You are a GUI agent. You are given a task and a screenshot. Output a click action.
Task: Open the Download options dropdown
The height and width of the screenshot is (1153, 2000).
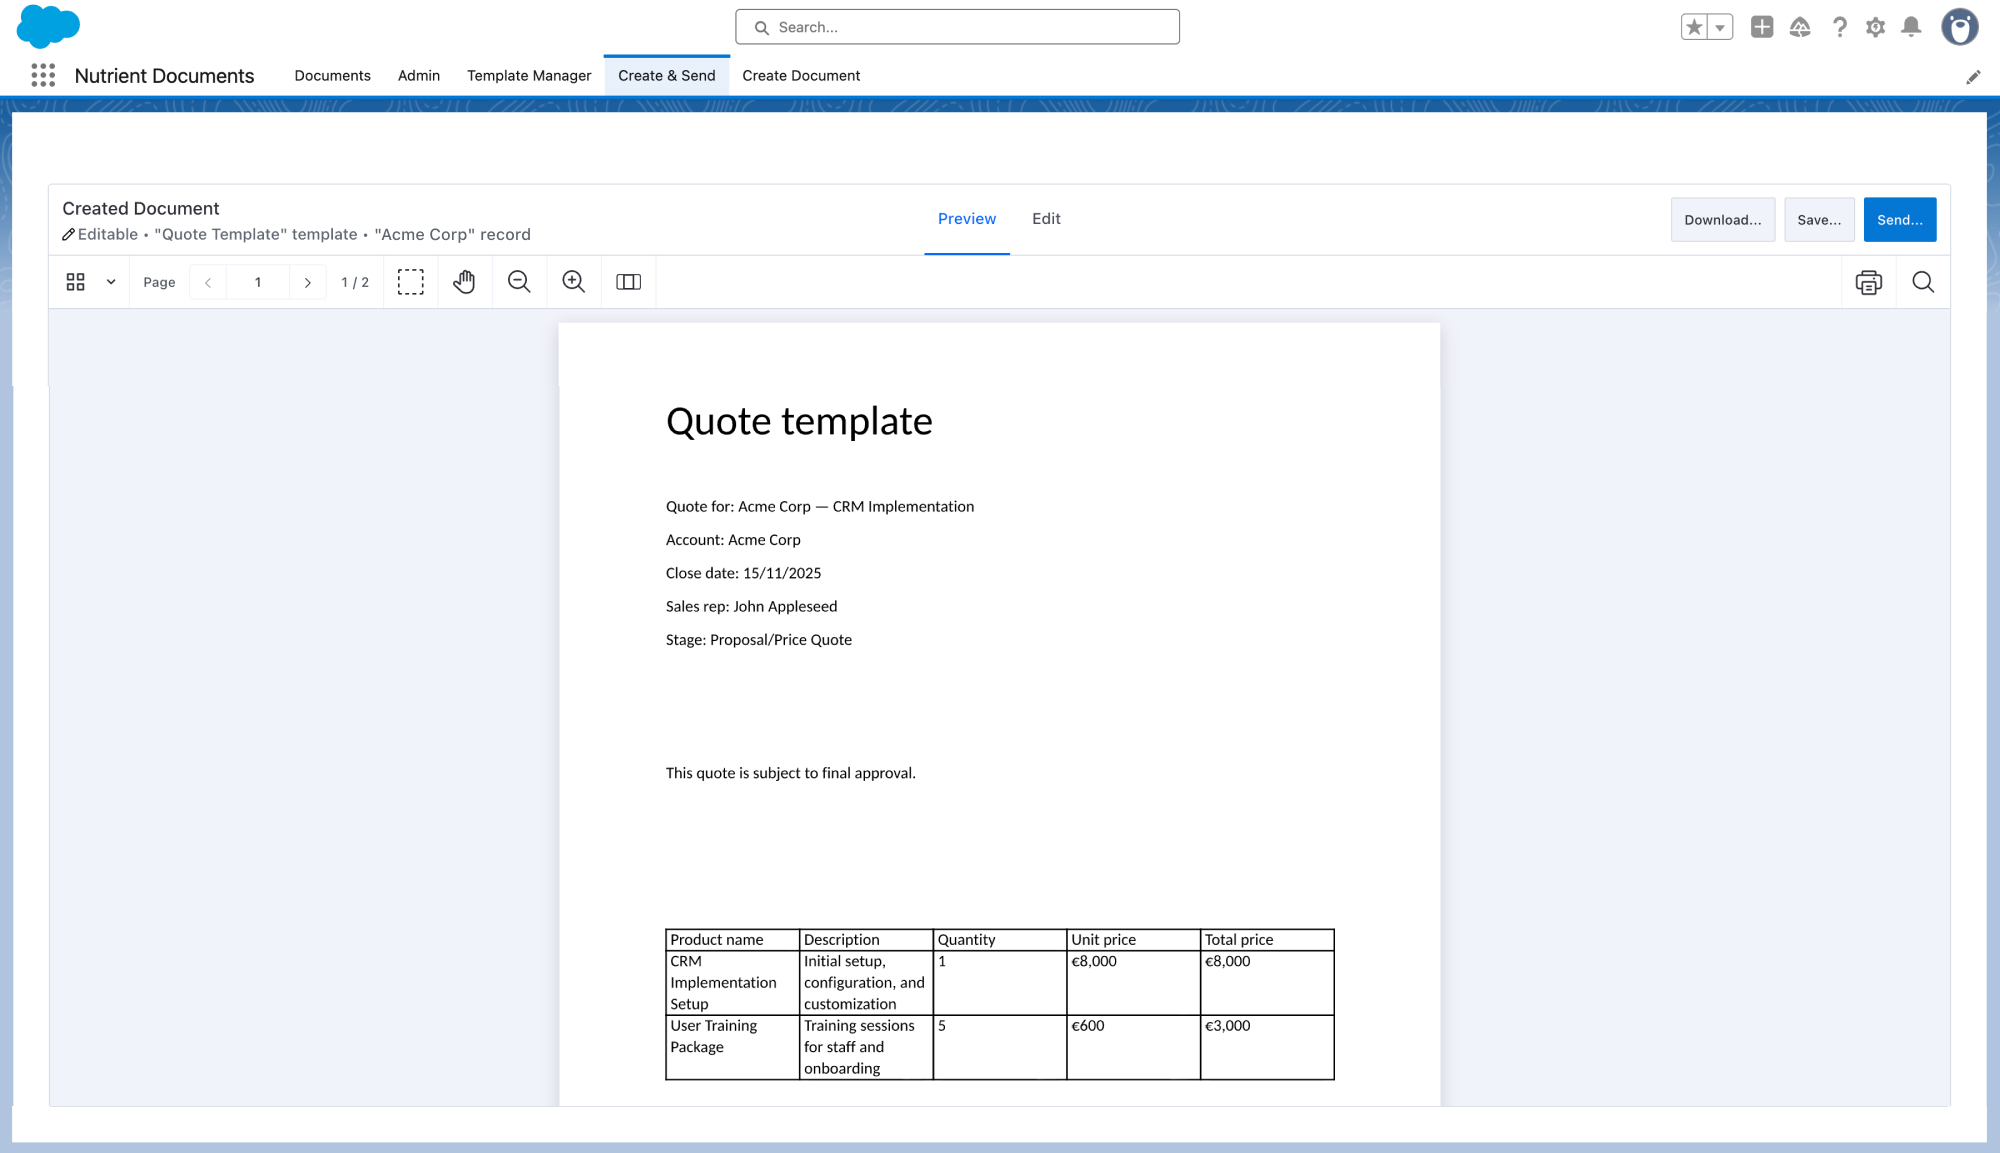click(x=1722, y=219)
